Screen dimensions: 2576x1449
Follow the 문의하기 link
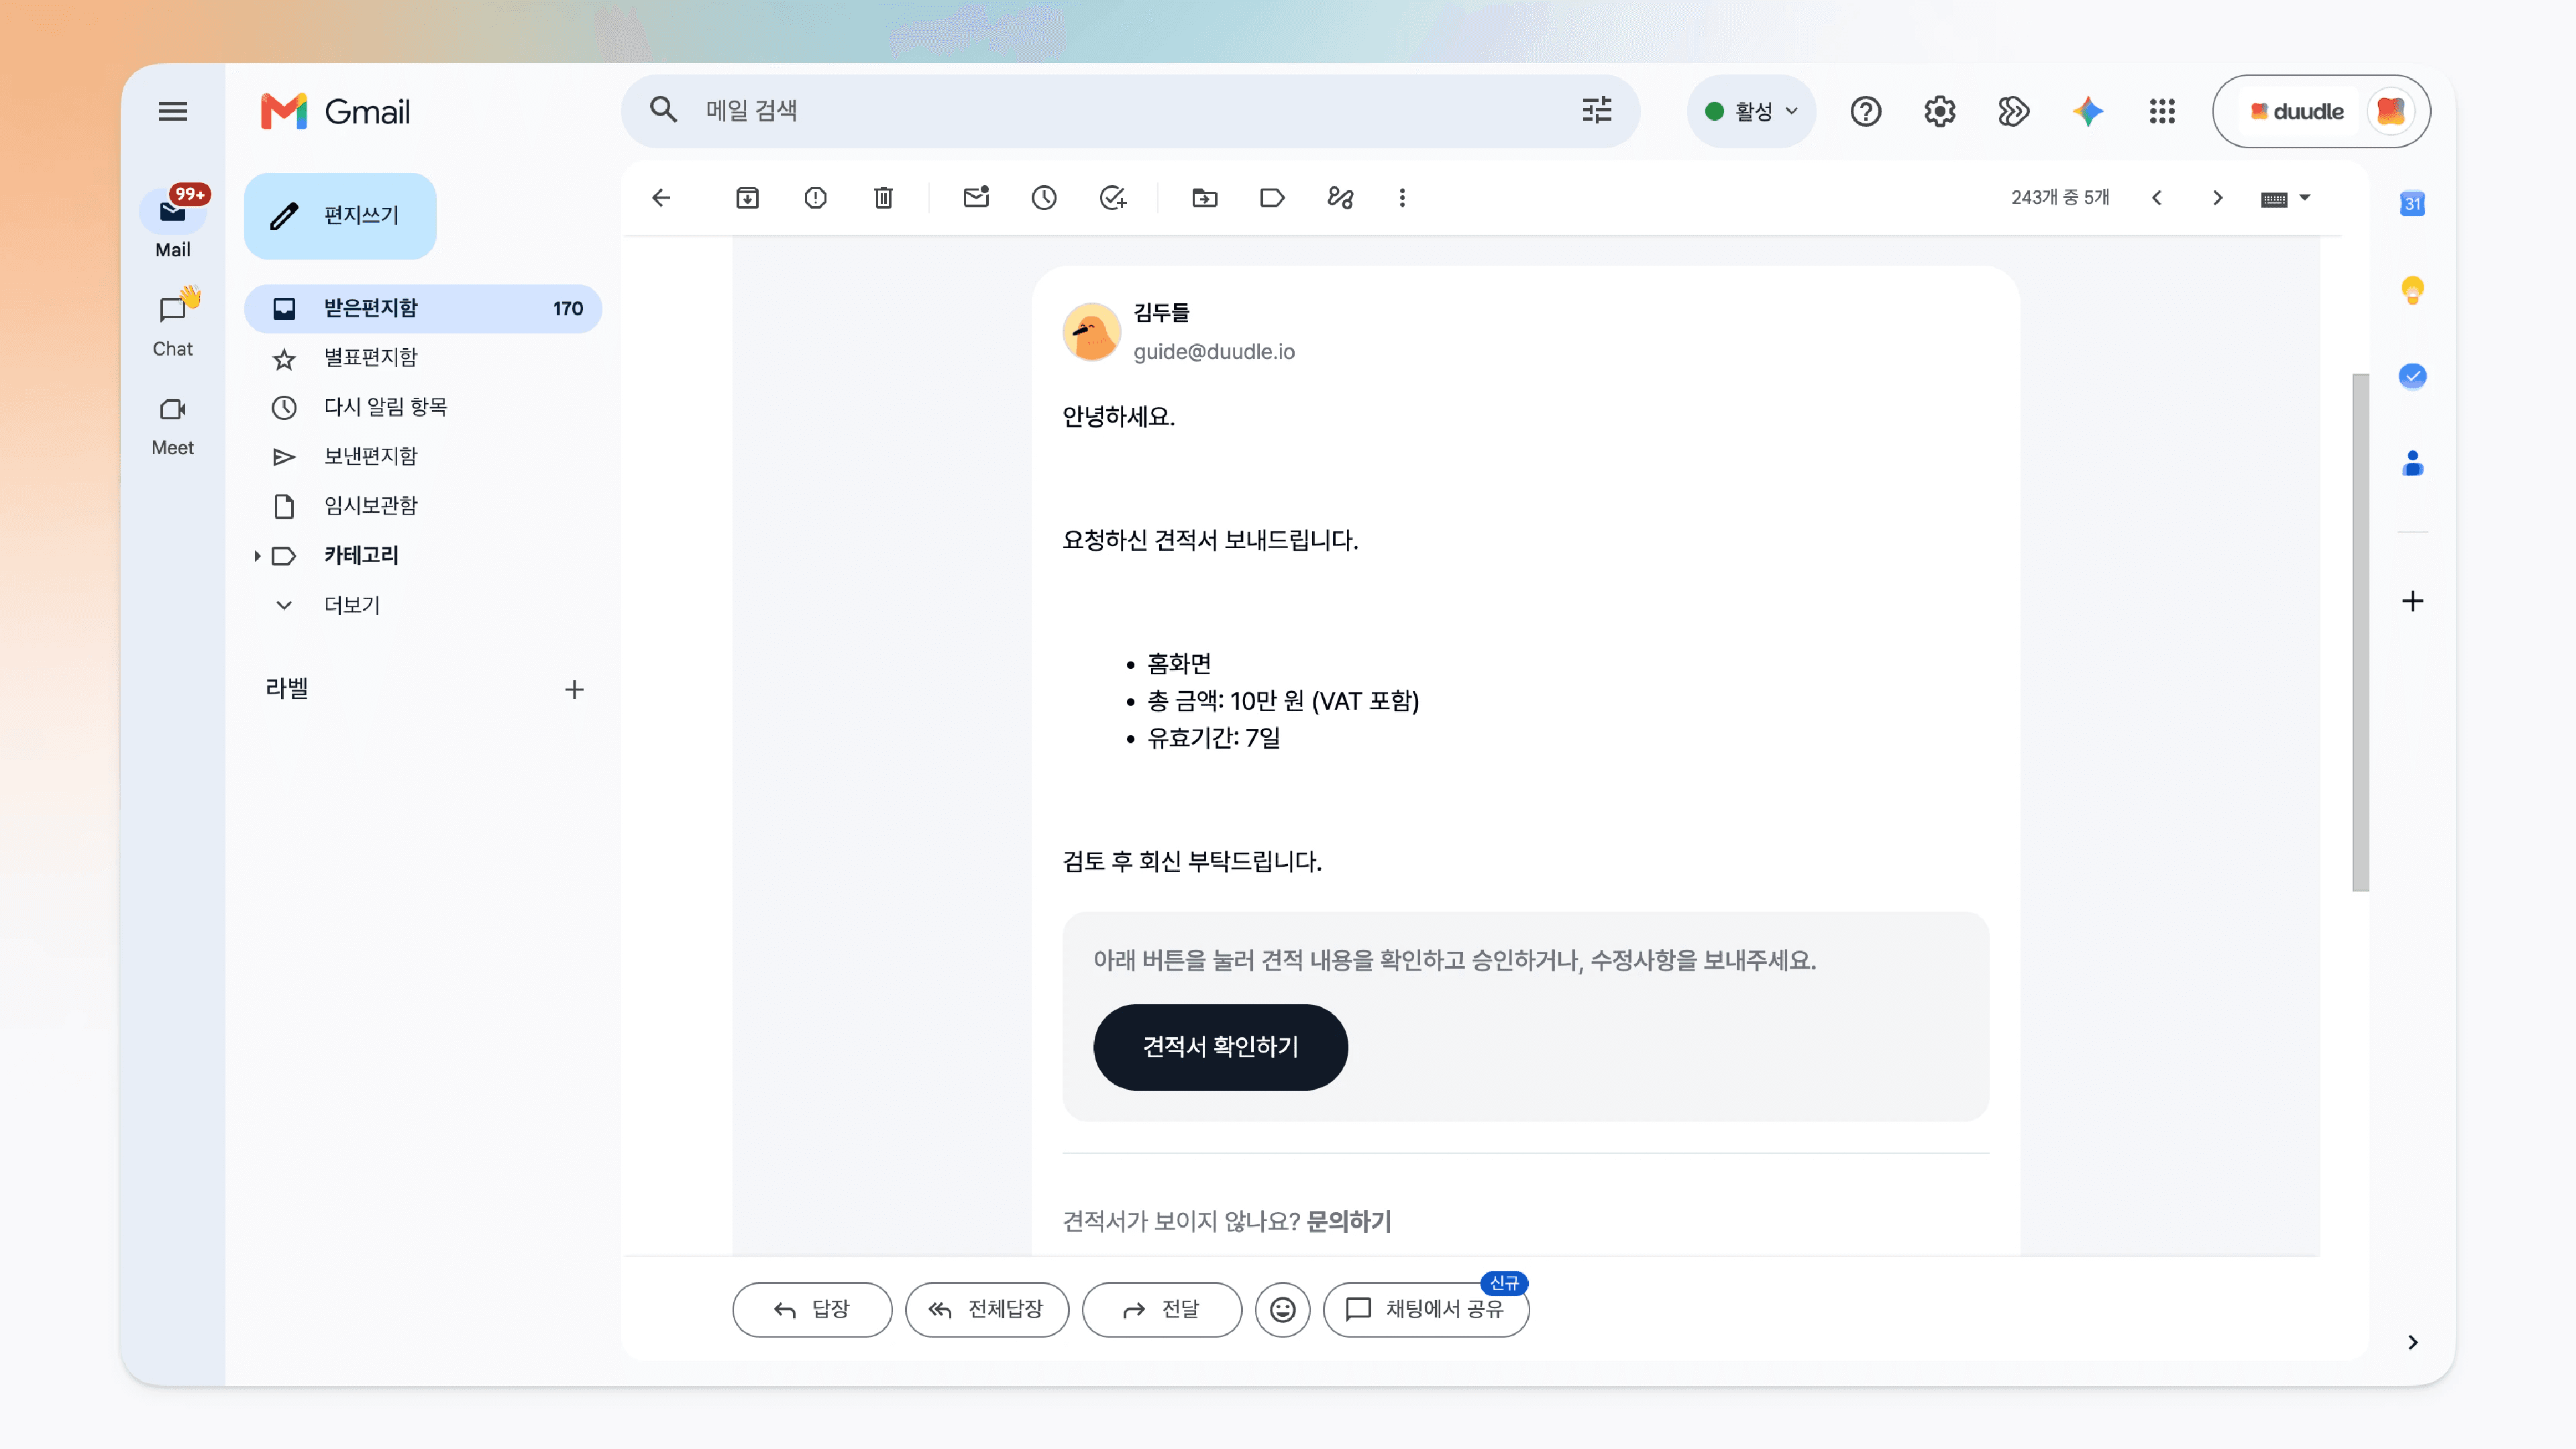coord(1348,1221)
